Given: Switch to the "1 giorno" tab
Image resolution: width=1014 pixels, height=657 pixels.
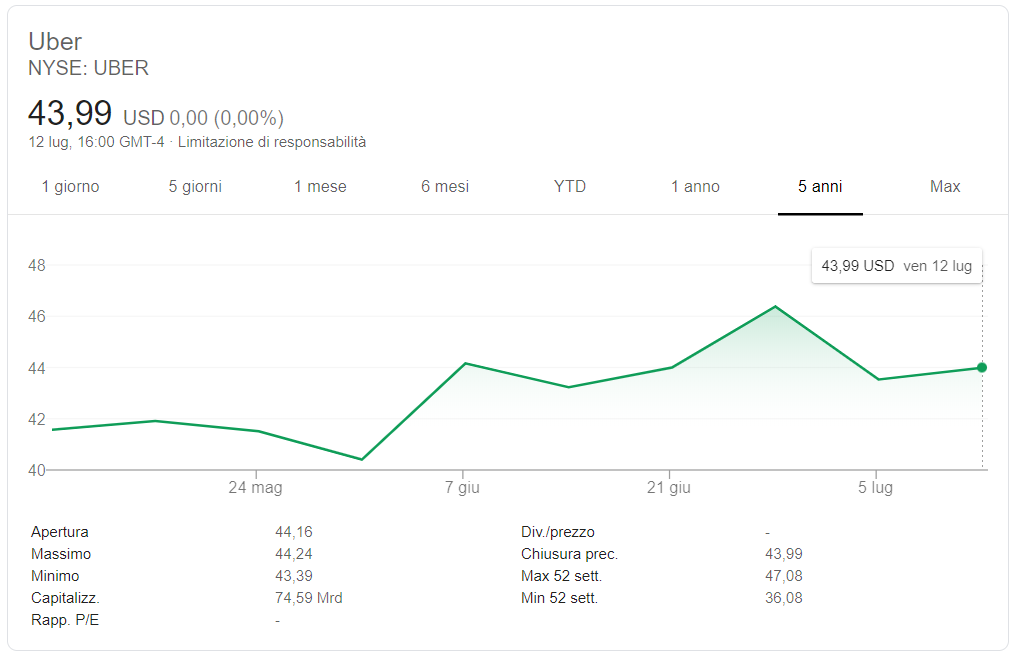Looking at the screenshot, I should coord(70,187).
